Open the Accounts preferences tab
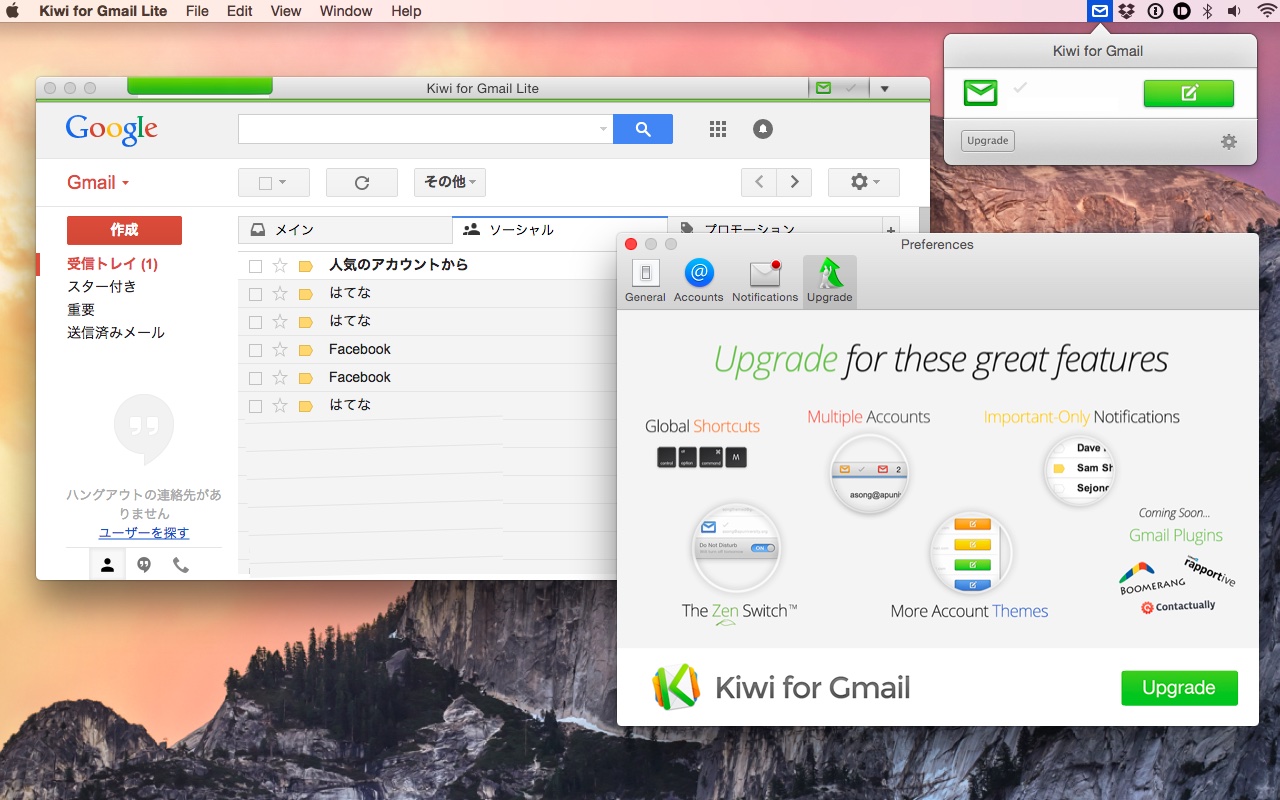The image size is (1280, 800). coord(698,281)
